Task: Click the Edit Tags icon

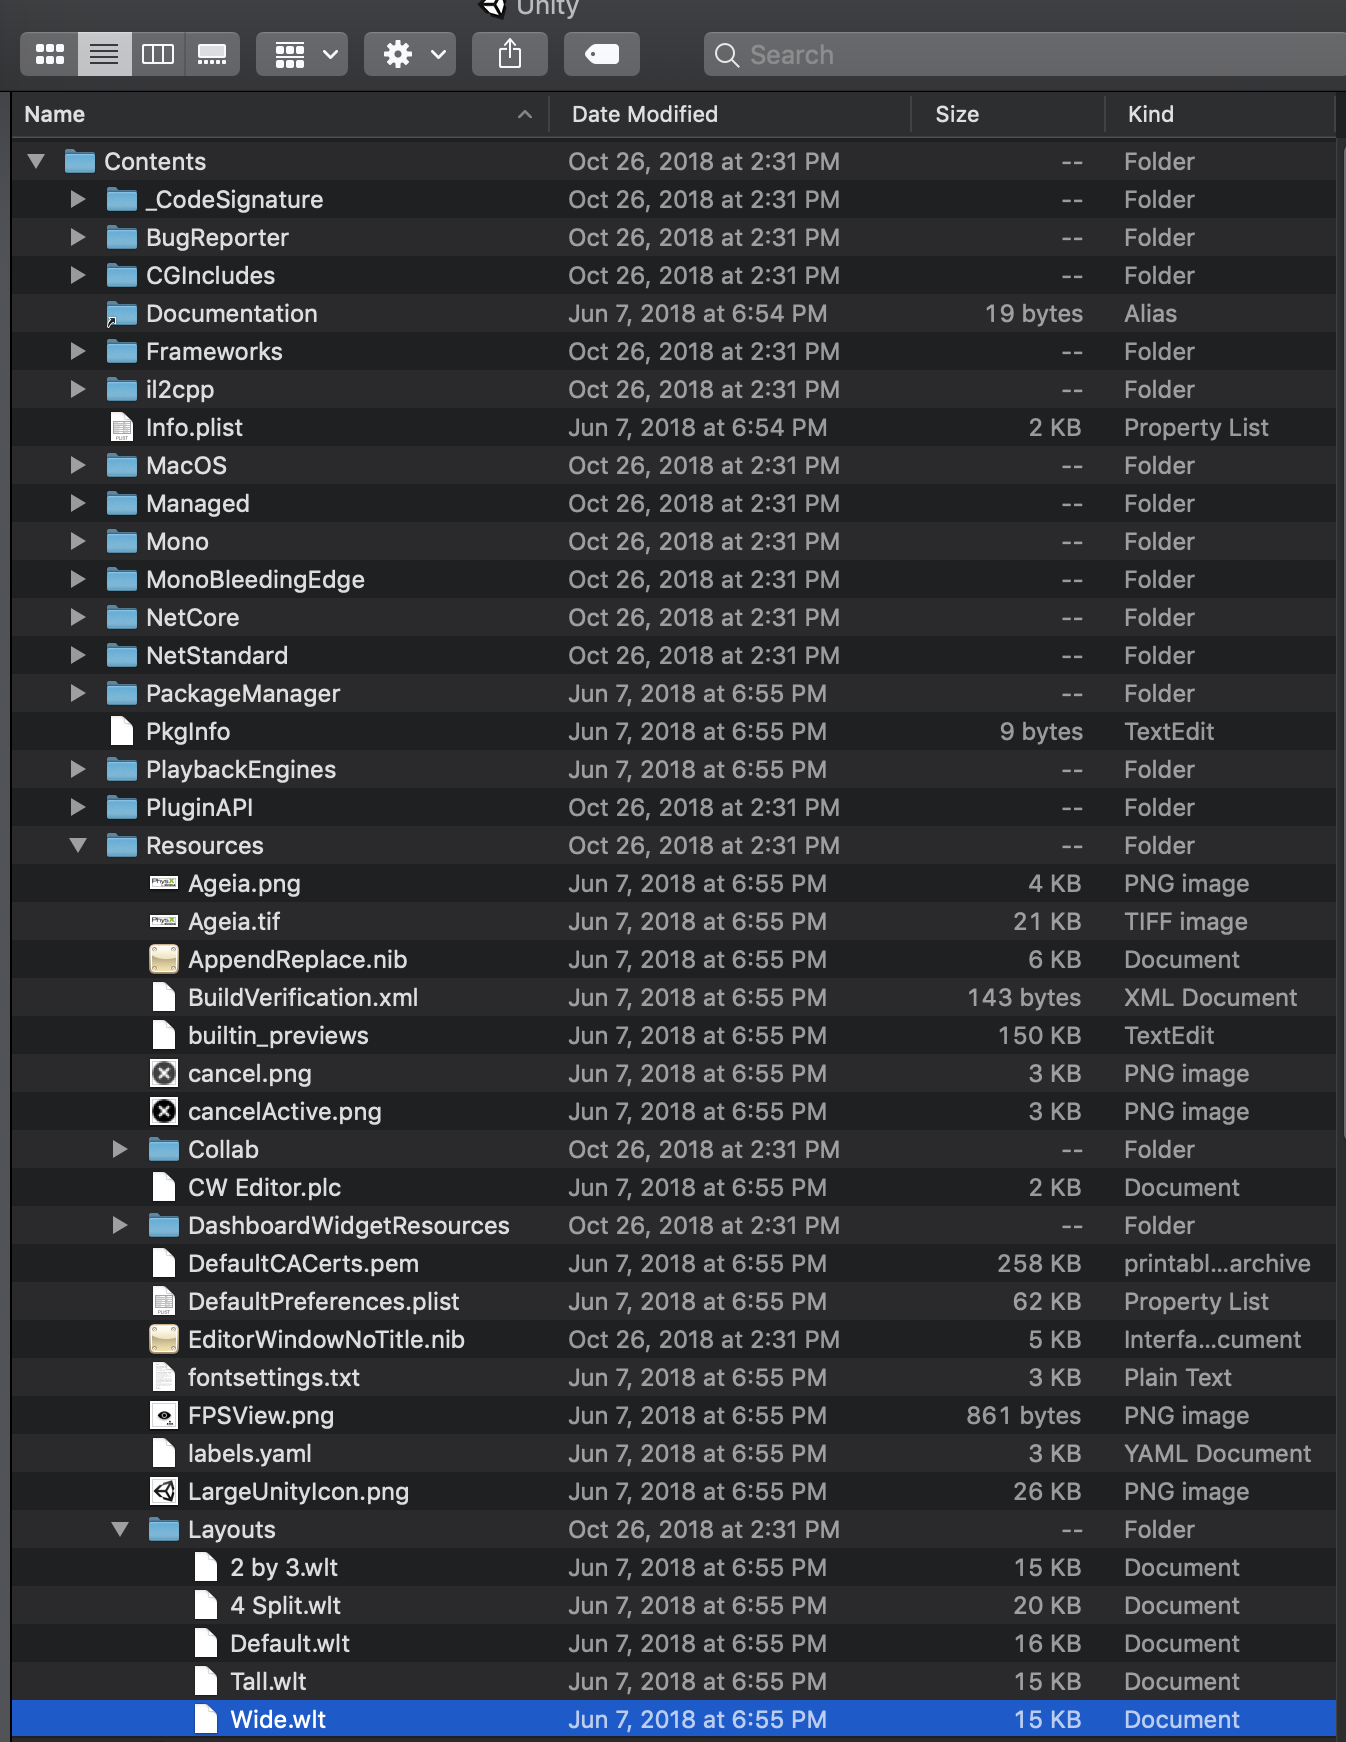Action: [602, 54]
